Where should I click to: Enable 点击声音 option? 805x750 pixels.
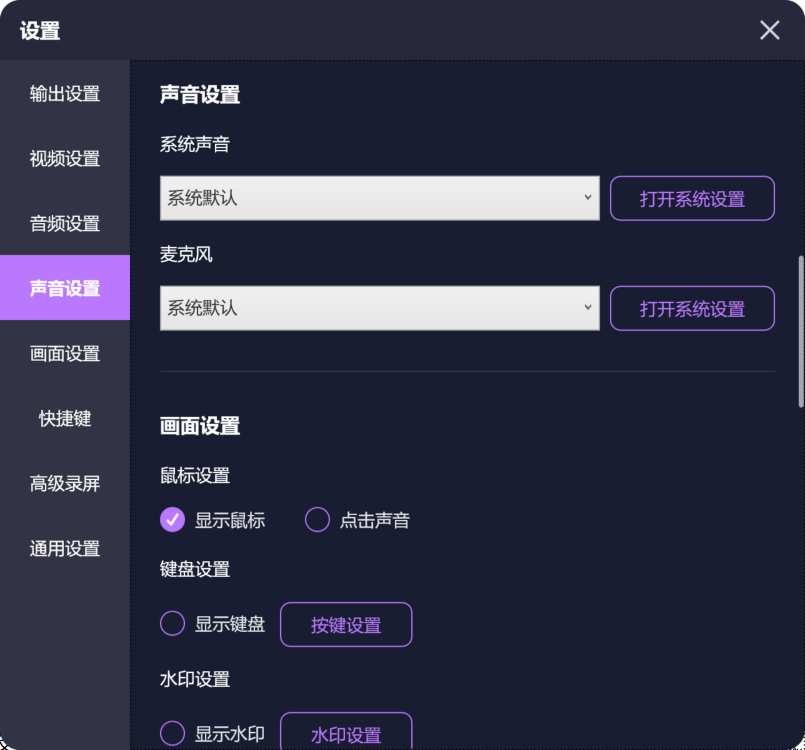317,519
